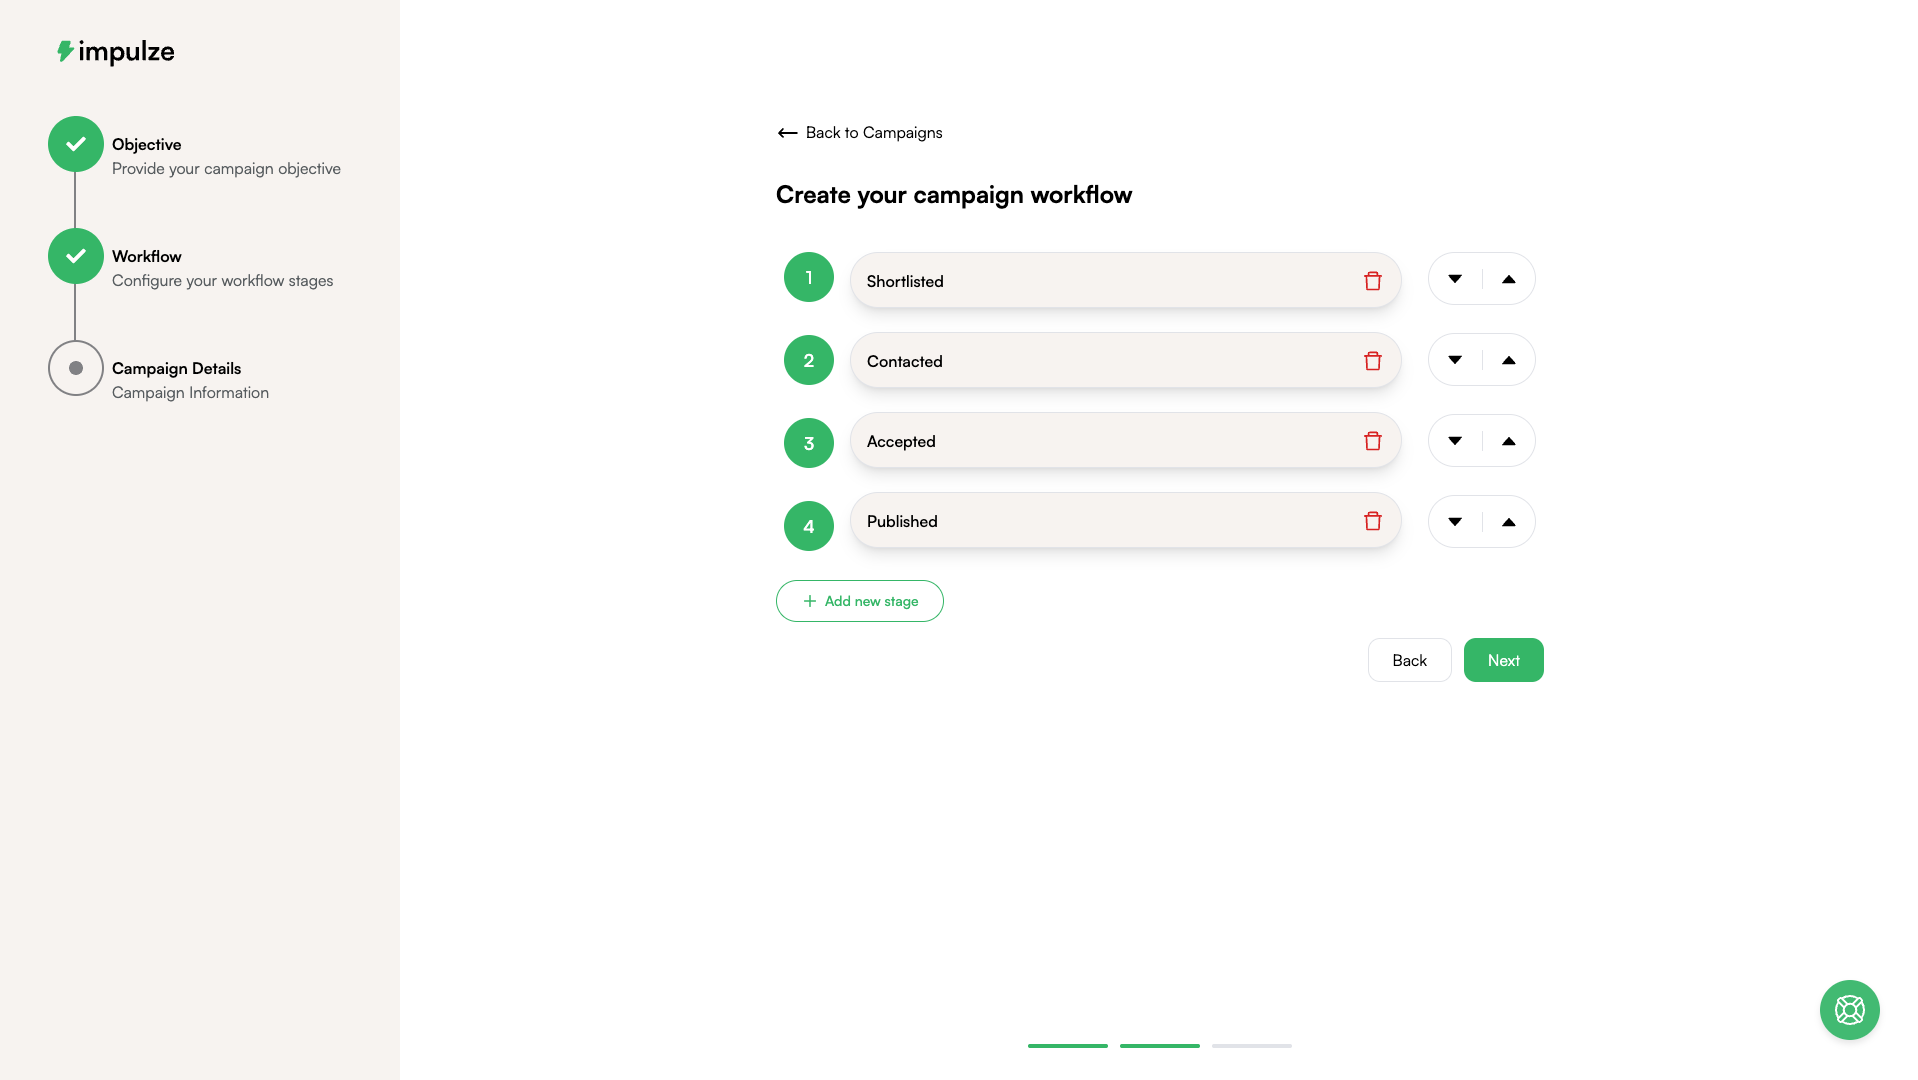The width and height of the screenshot is (1918, 1080).
Task: Open the help widget at bottom right
Action: (1849, 1010)
